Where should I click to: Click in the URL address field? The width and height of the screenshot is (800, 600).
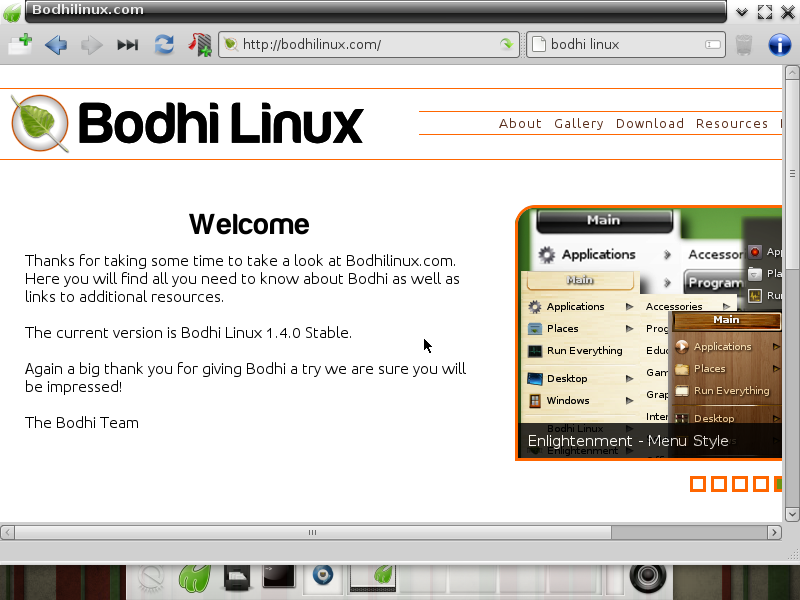[368, 44]
